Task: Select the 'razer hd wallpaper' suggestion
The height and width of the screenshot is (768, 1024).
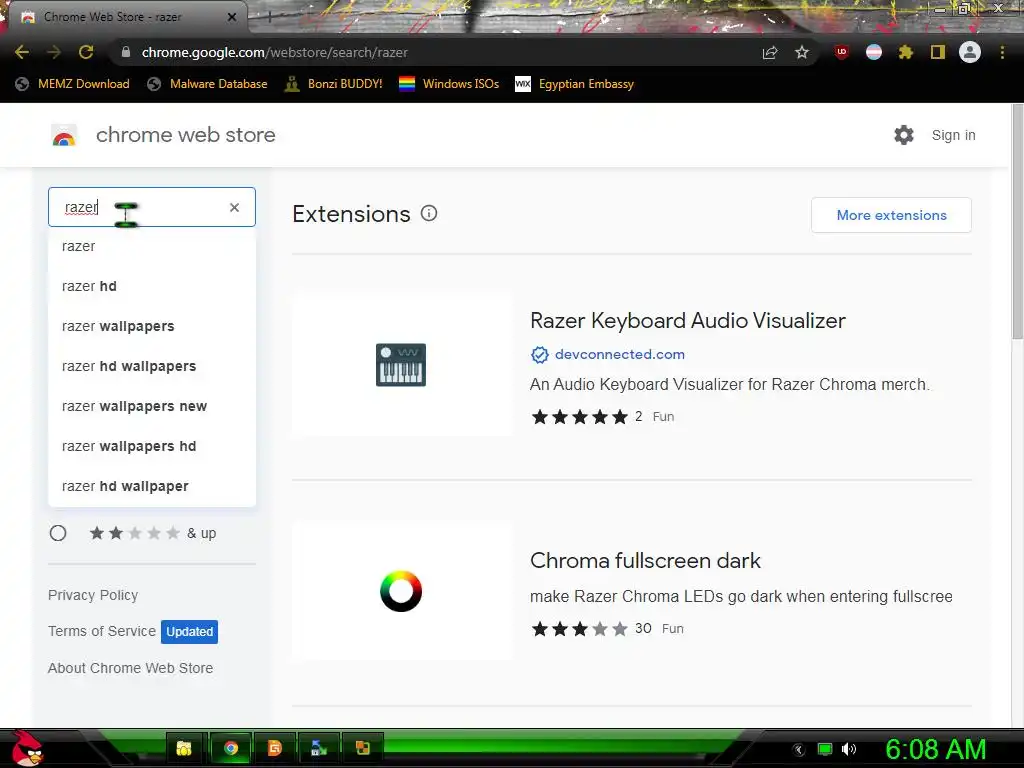Action: coord(152,486)
